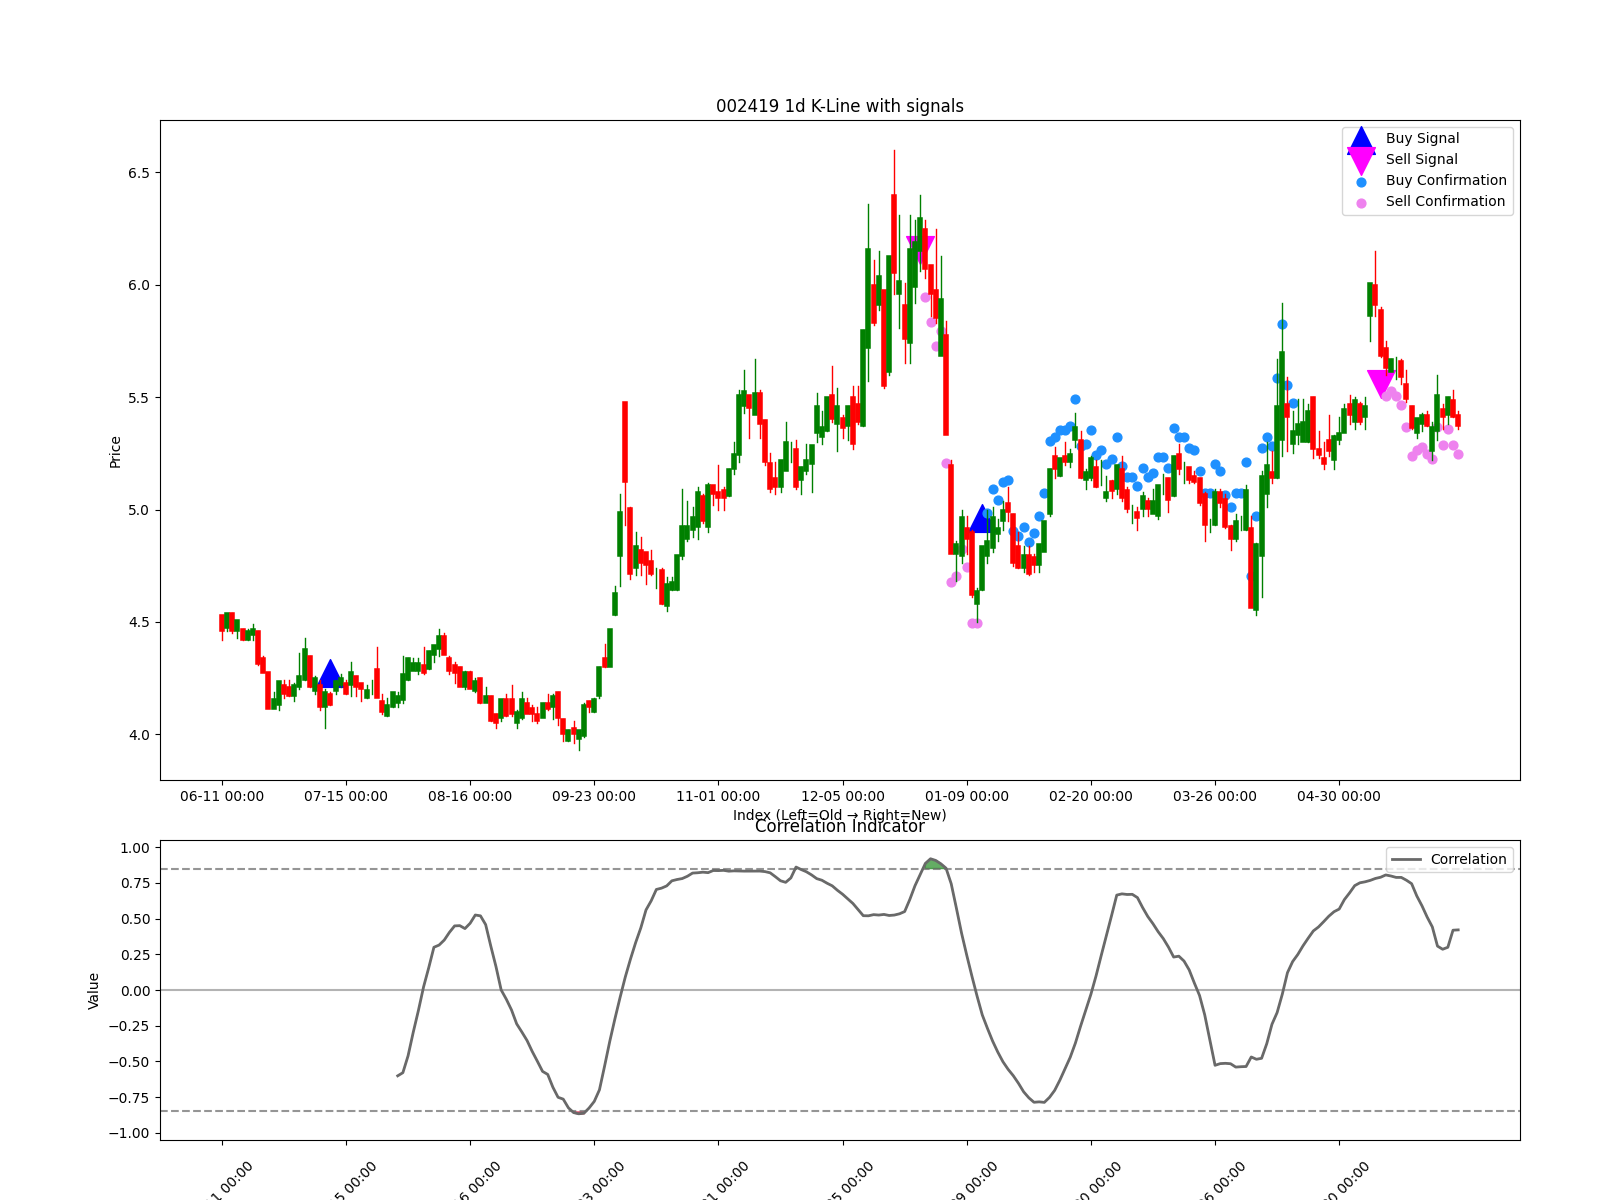Click the -1.00 correlation axis tick label

[130, 1133]
